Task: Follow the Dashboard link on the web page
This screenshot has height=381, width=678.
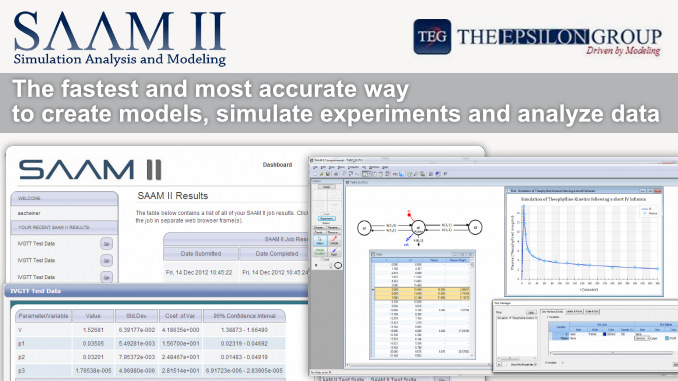Action: pos(277,165)
